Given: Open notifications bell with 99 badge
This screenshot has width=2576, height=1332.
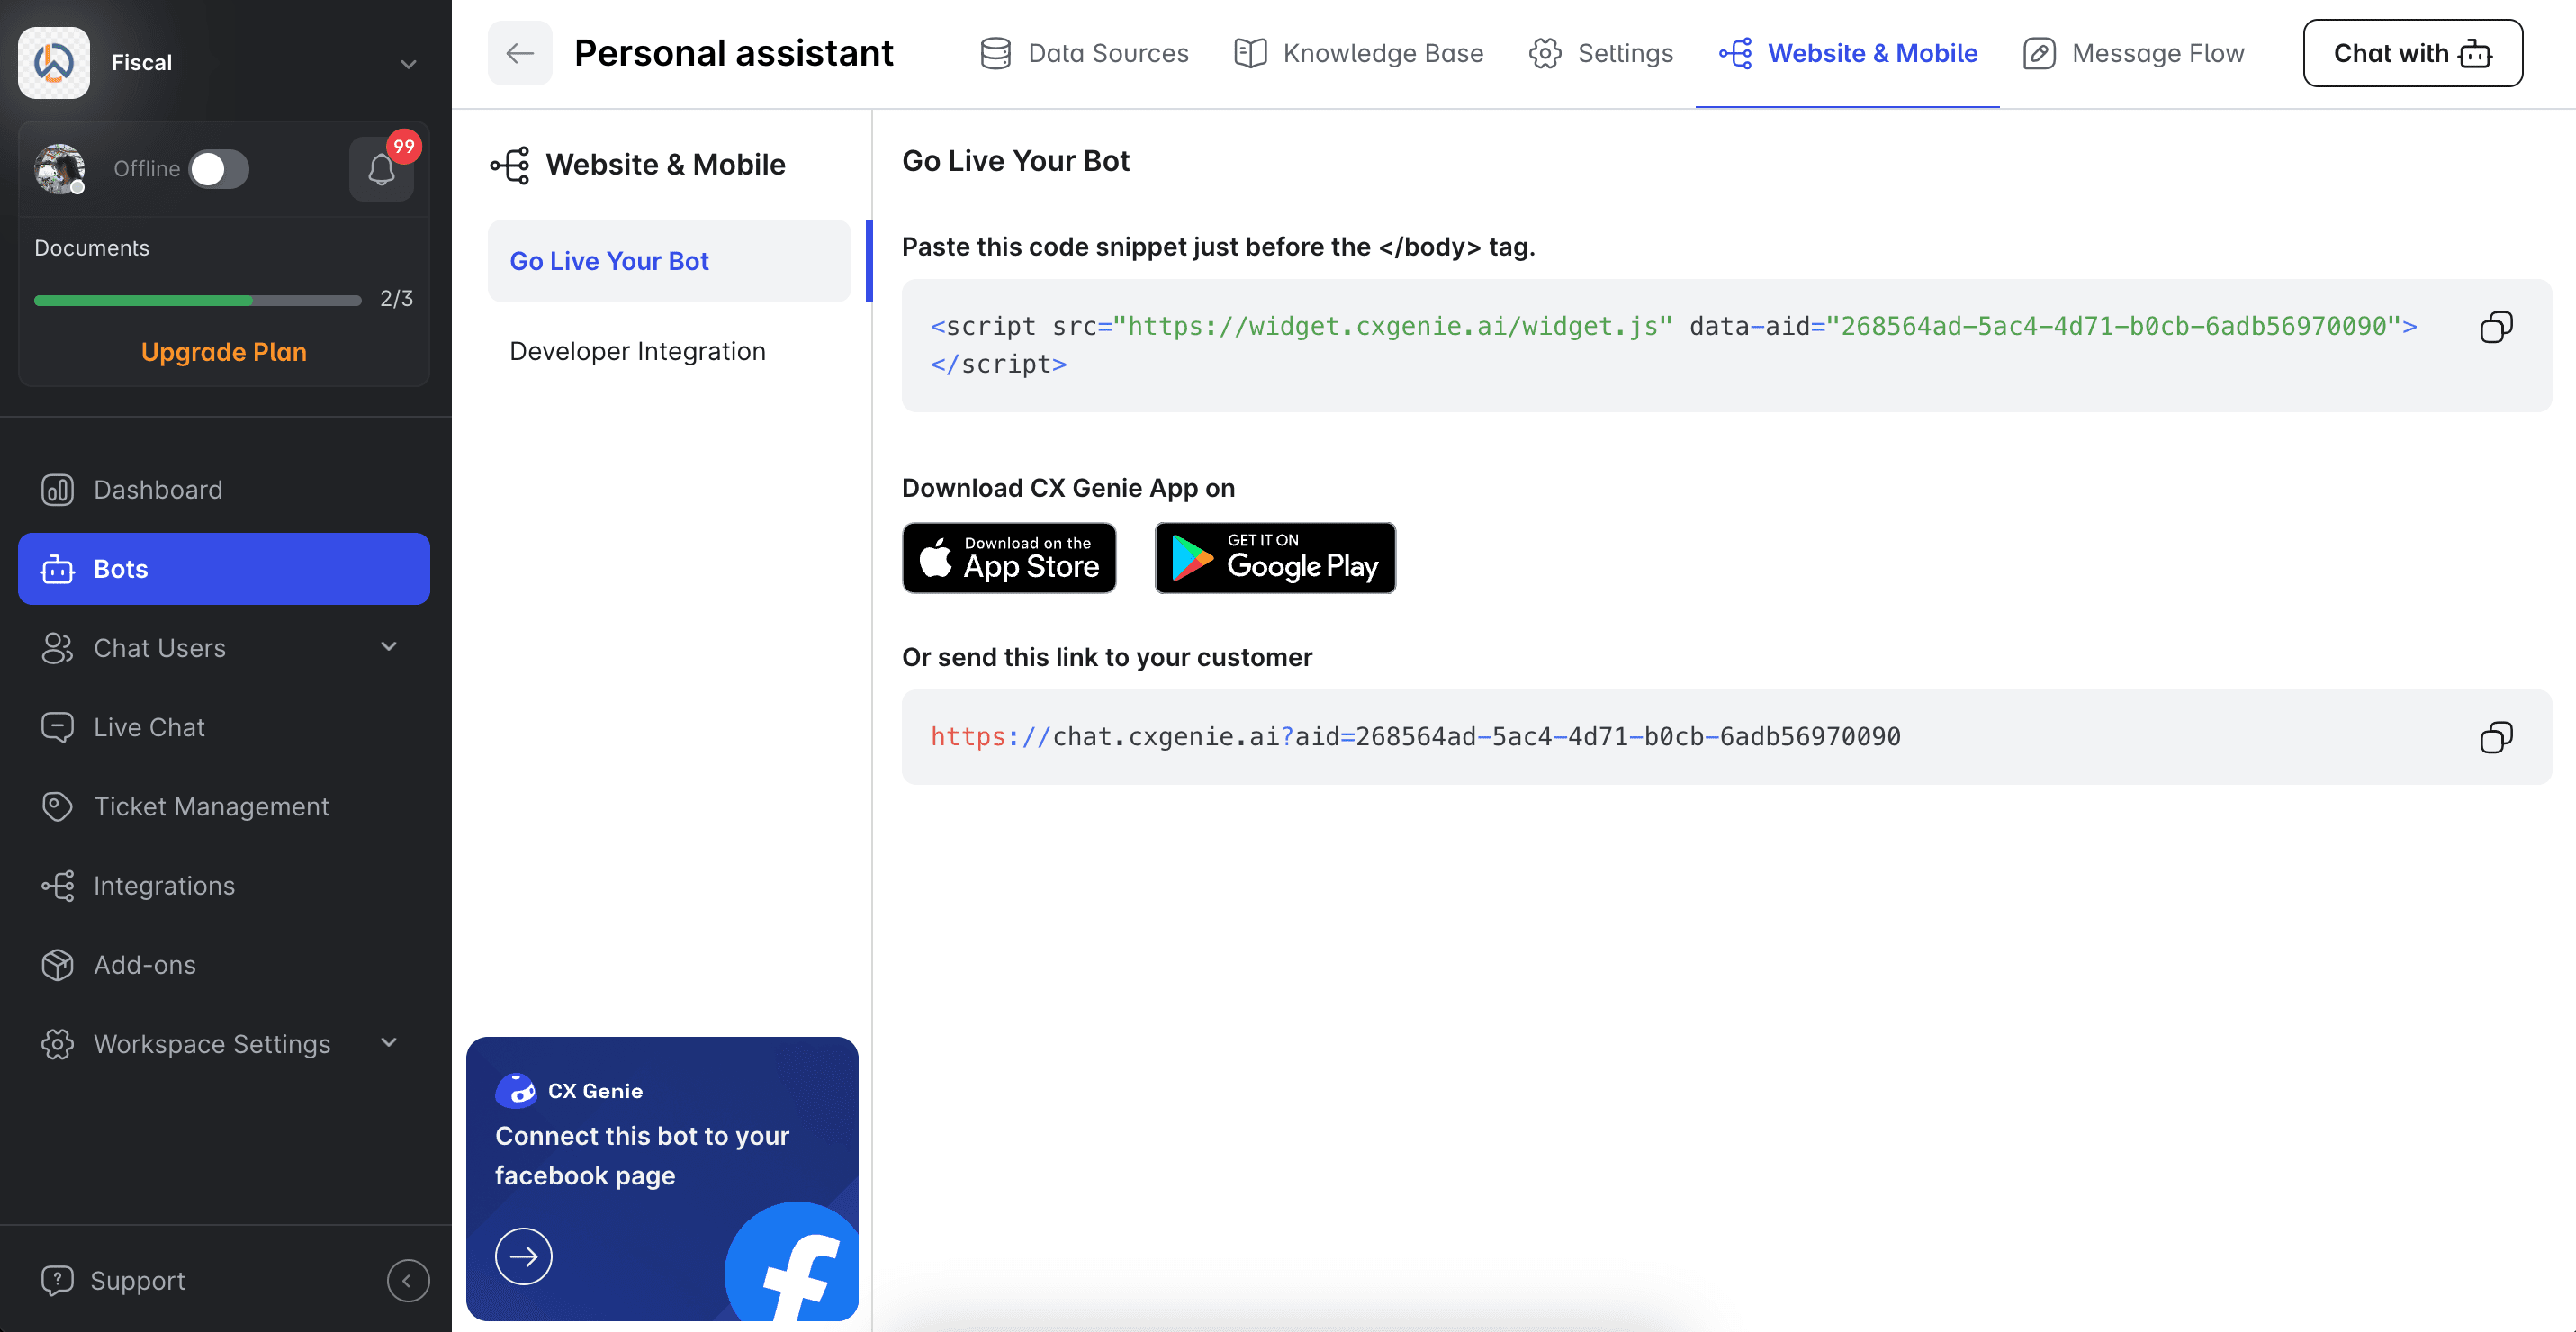Looking at the screenshot, I should (x=381, y=169).
